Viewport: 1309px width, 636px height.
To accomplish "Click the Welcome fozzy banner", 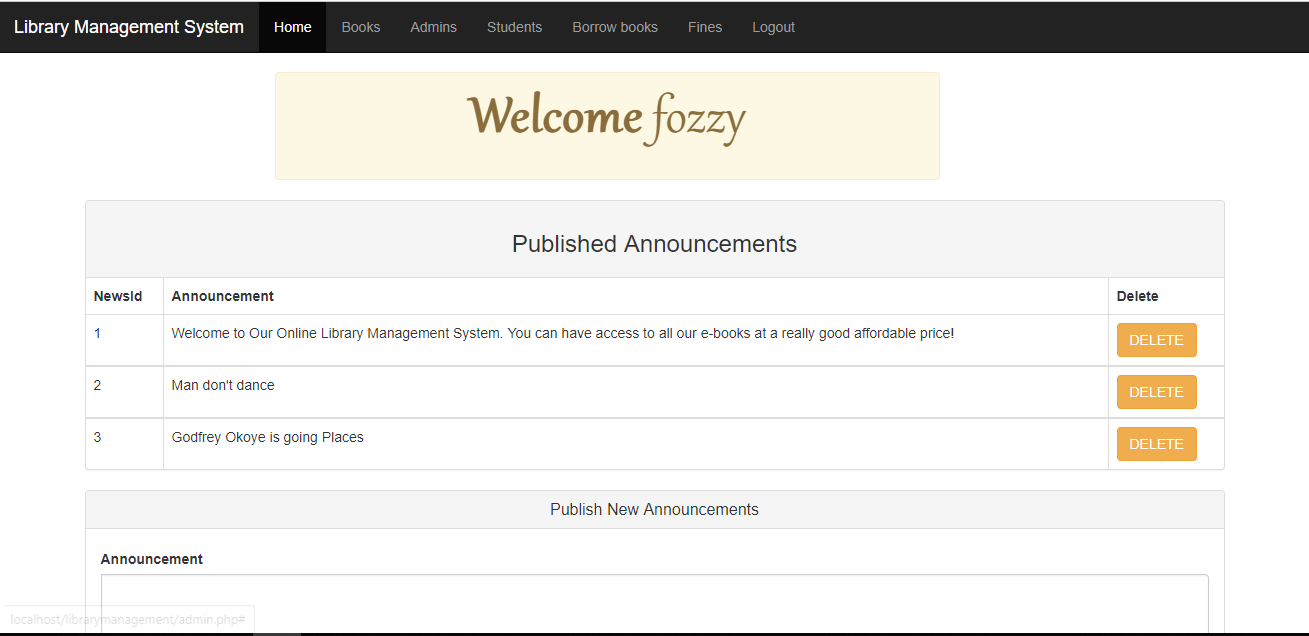I will pos(606,120).
